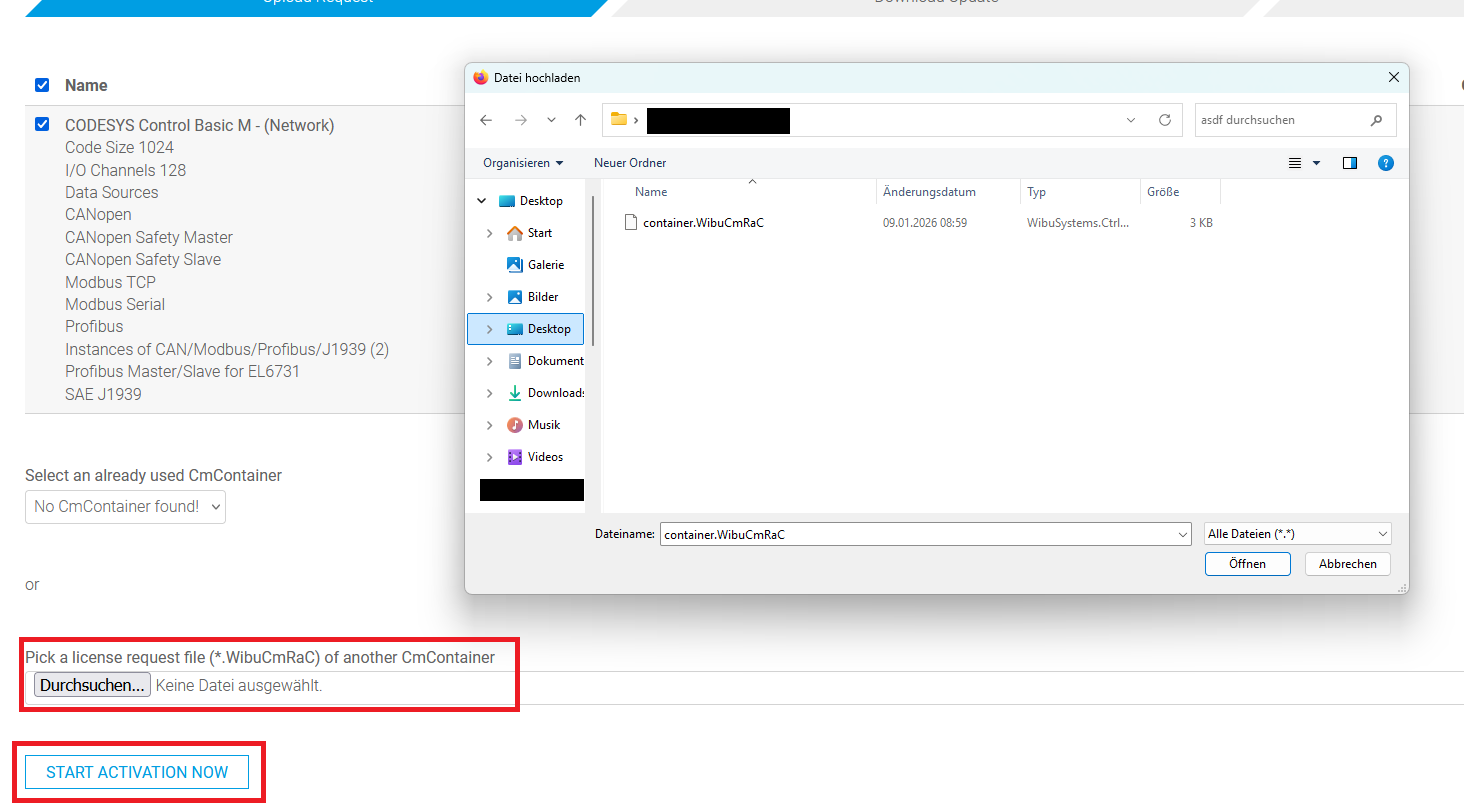Open the file dialog help icon

(1385, 163)
